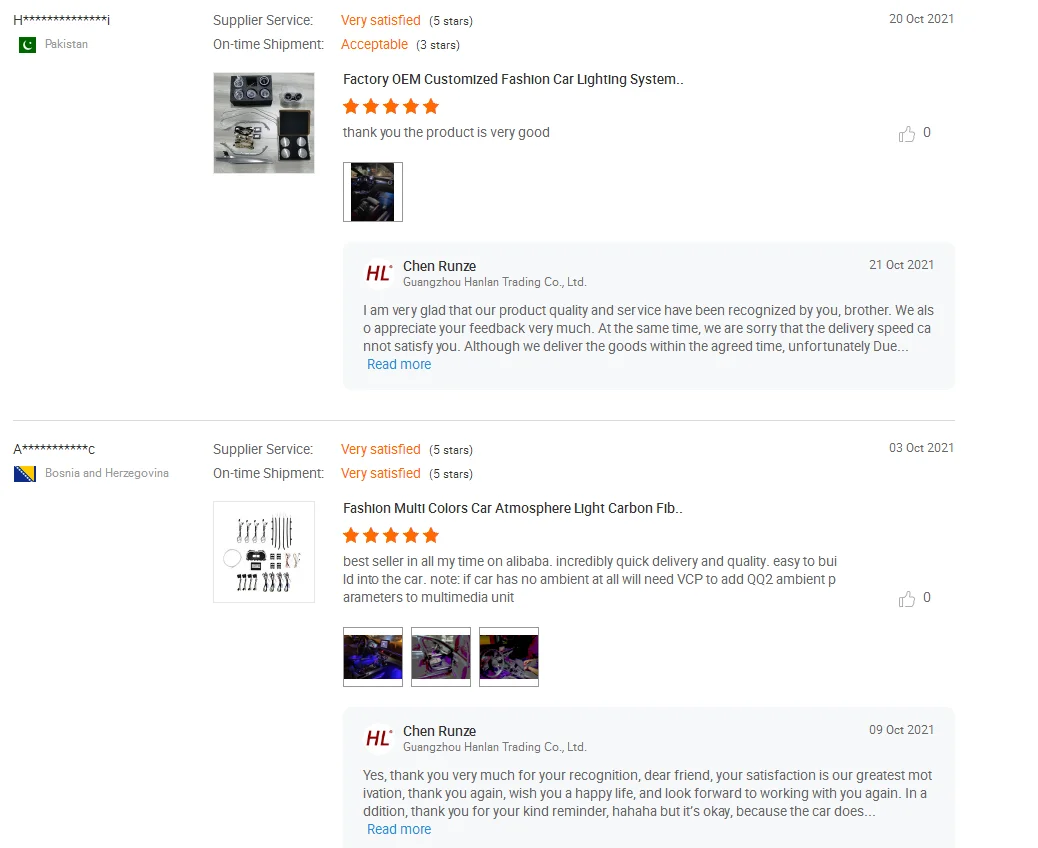Click the star rating under the Atmosphere Light title

(x=391, y=536)
